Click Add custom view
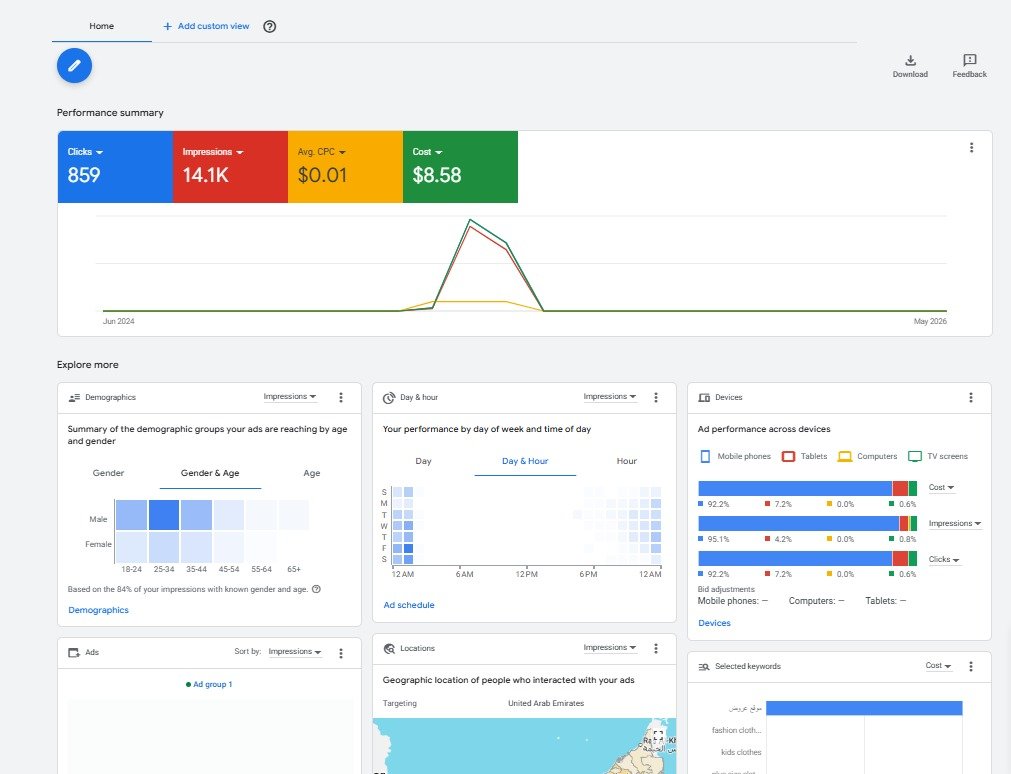Viewport: 1011px width, 774px height. (206, 26)
